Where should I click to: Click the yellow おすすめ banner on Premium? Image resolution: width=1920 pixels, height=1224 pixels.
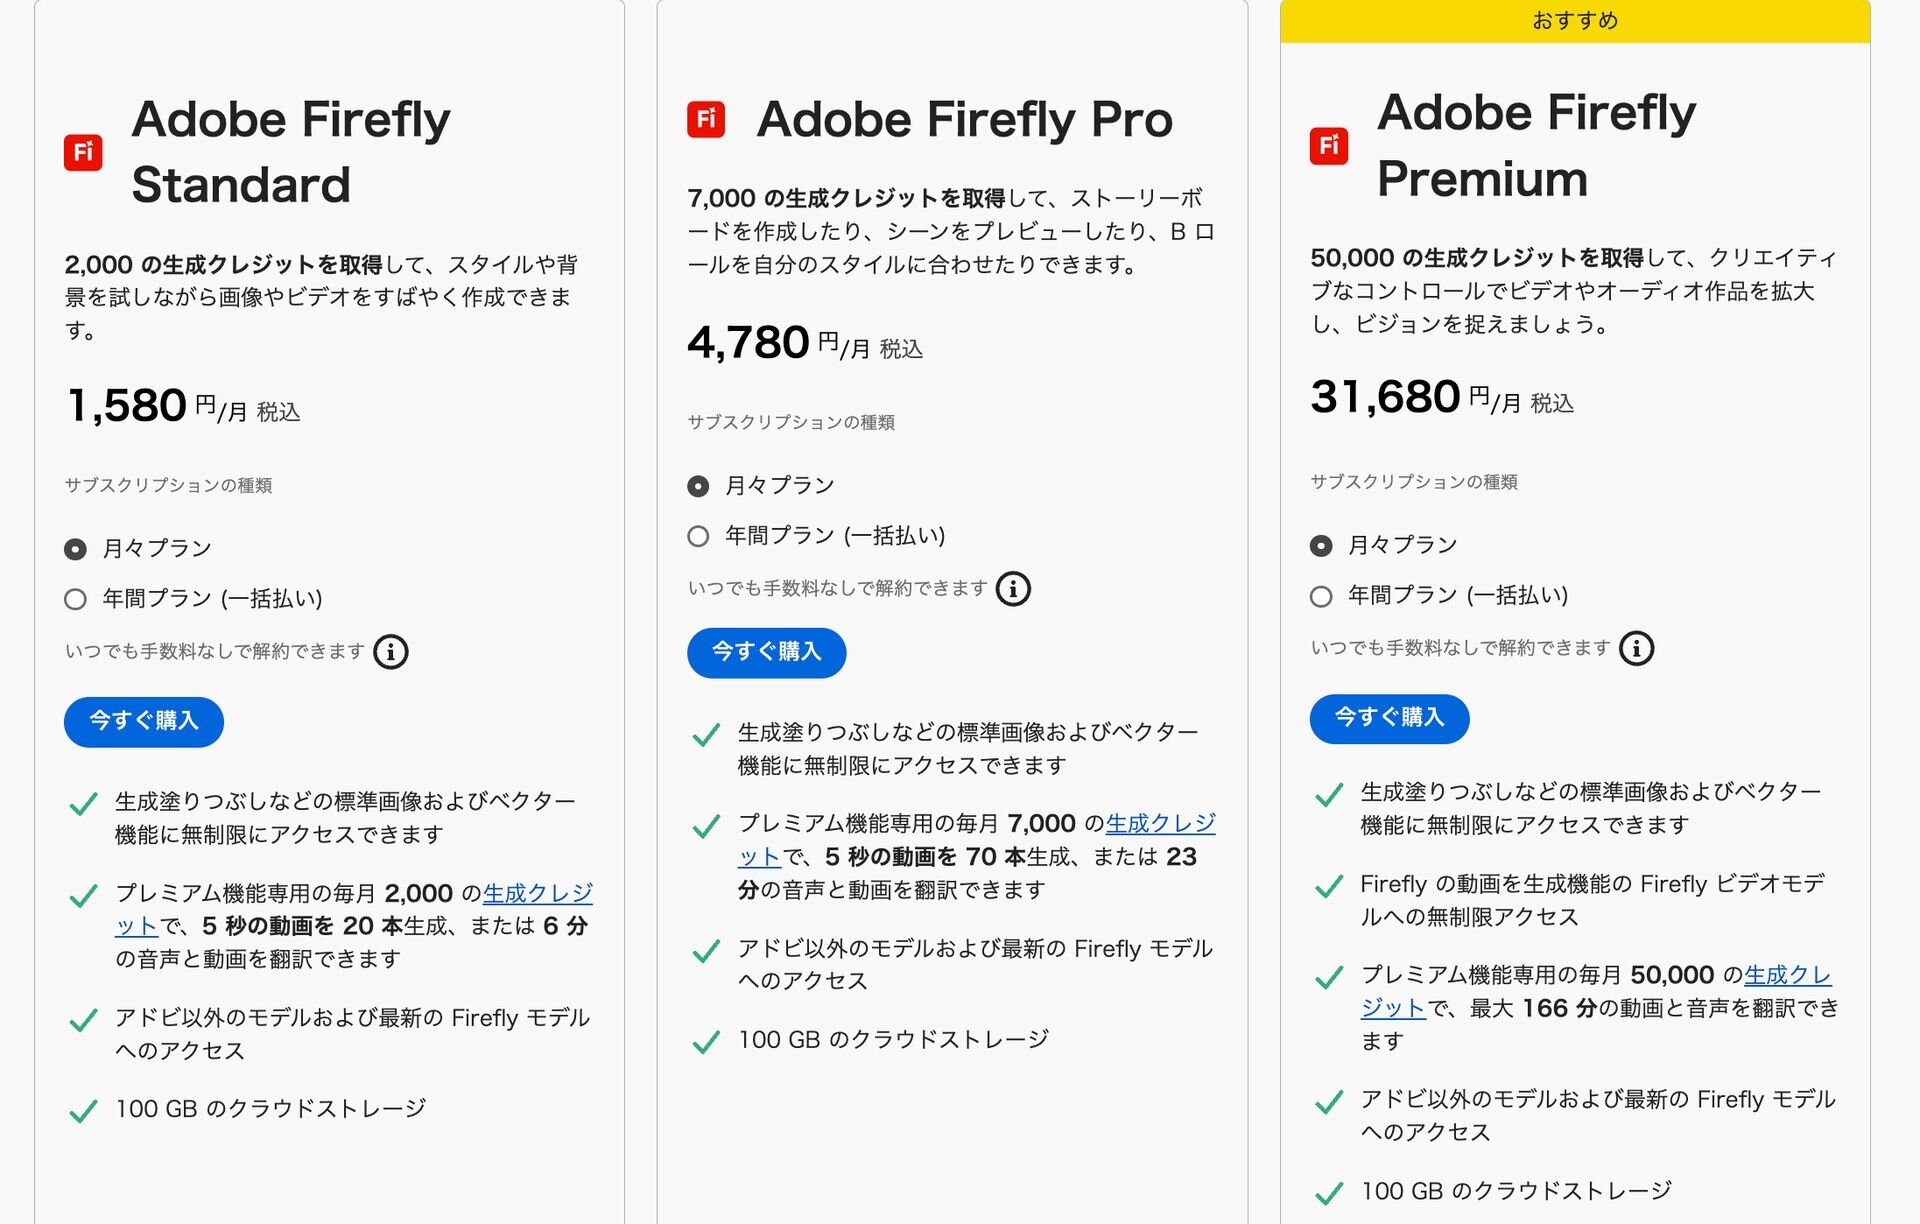click(x=1575, y=21)
